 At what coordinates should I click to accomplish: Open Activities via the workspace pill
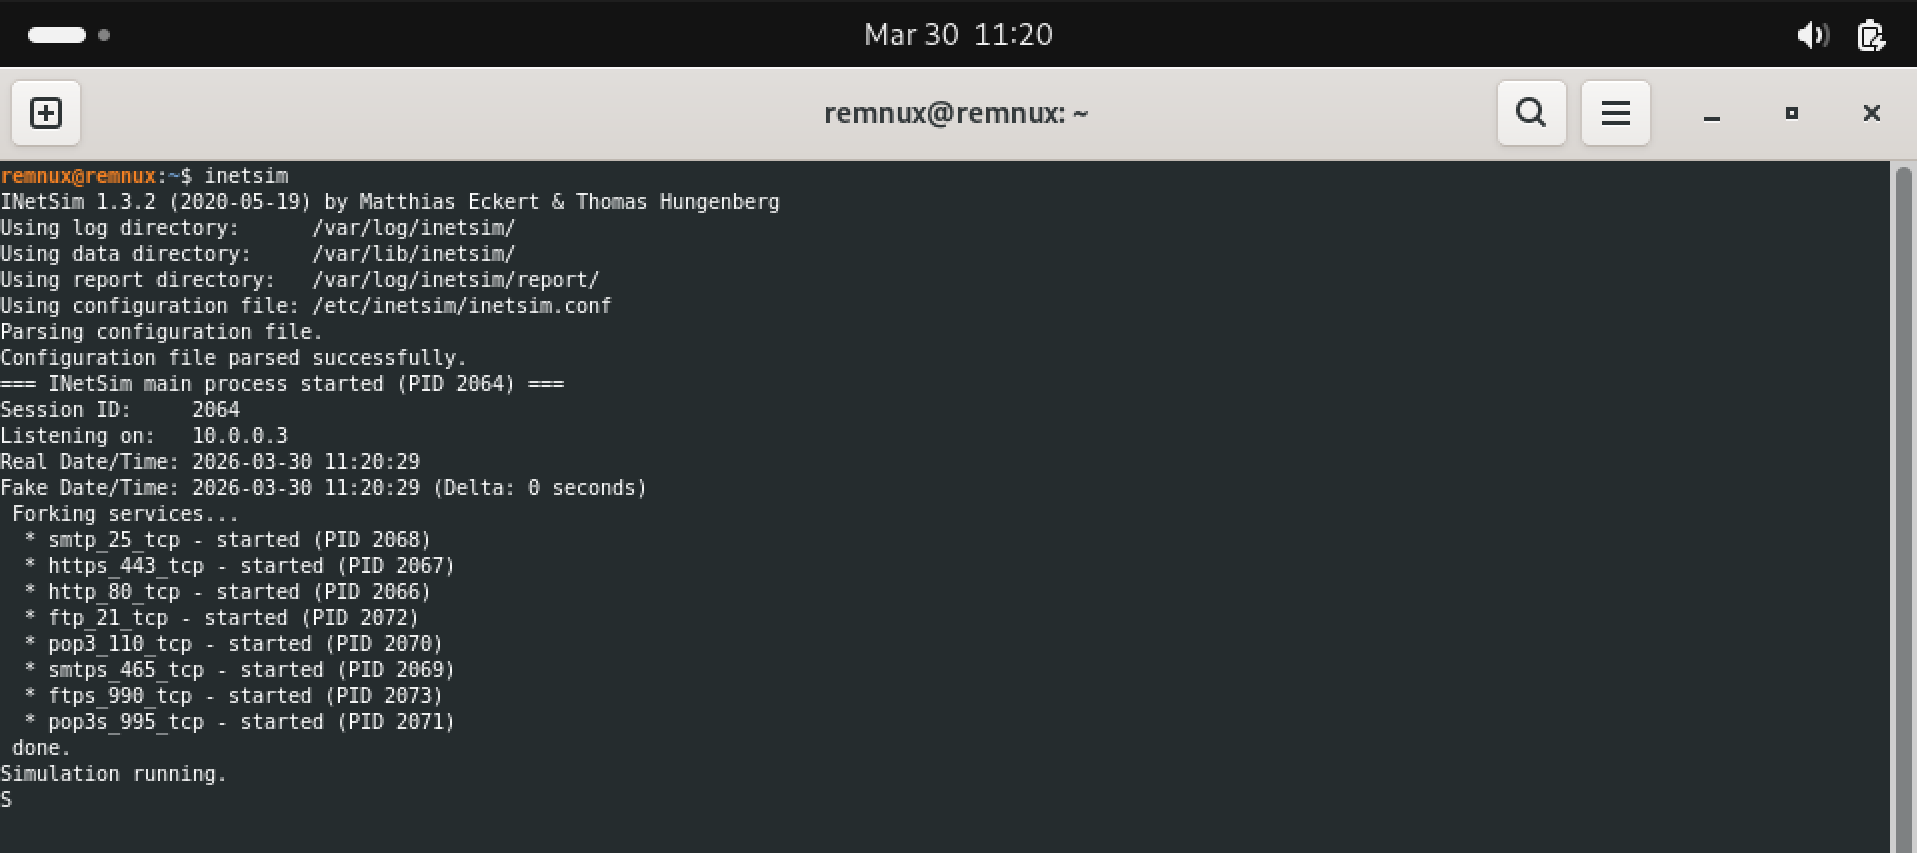tap(57, 35)
